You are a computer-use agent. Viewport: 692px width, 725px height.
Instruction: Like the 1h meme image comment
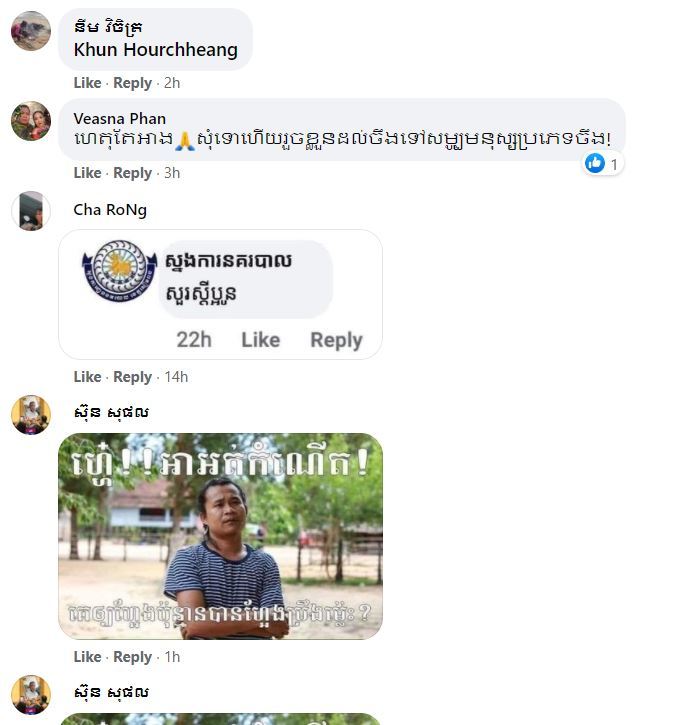pyautogui.click(x=87, y=657)
